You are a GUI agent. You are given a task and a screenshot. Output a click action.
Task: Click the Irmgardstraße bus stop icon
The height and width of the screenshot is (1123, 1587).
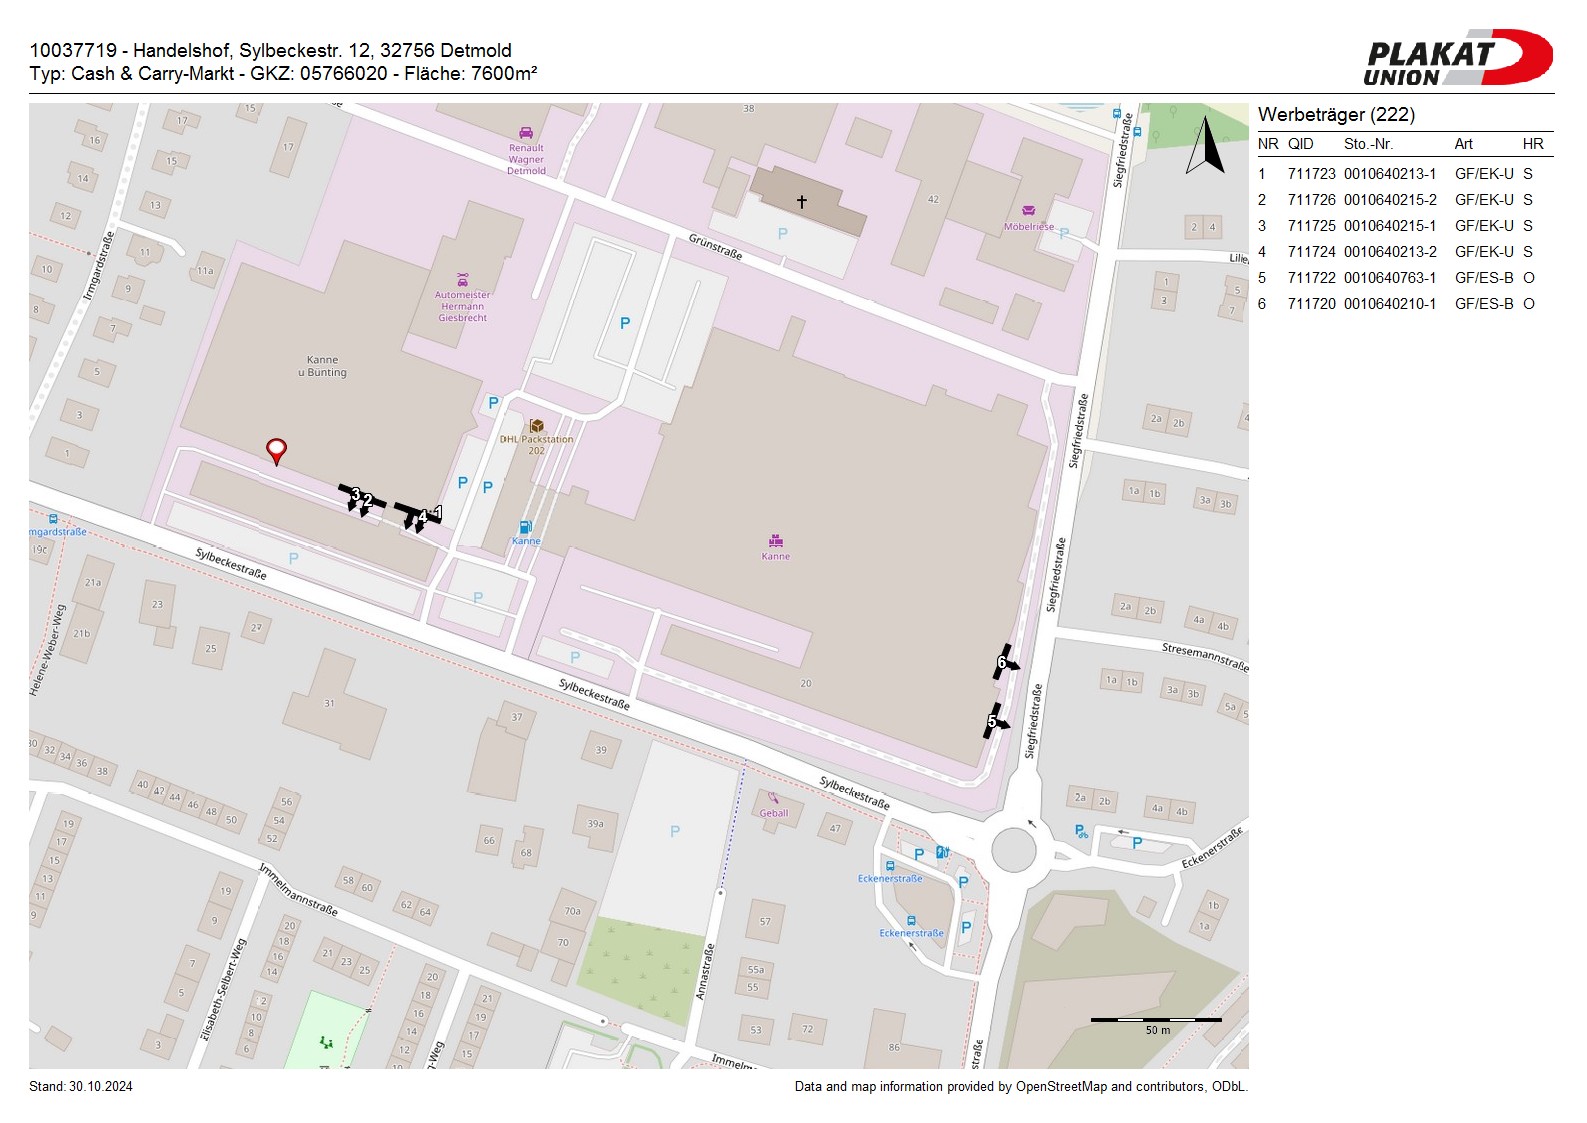pos(53,520)
